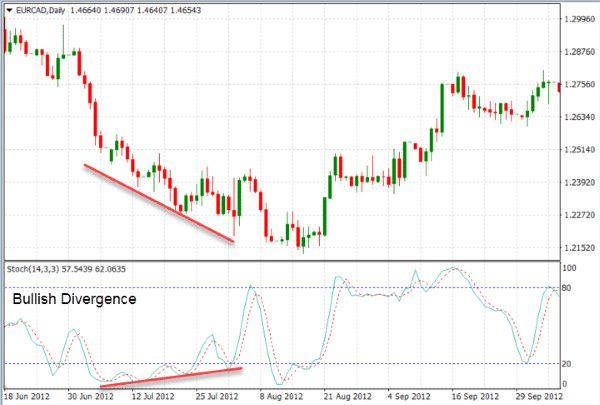Select the EURCAD,Daily chart title text
600x405 pixels.
point(42,9)
